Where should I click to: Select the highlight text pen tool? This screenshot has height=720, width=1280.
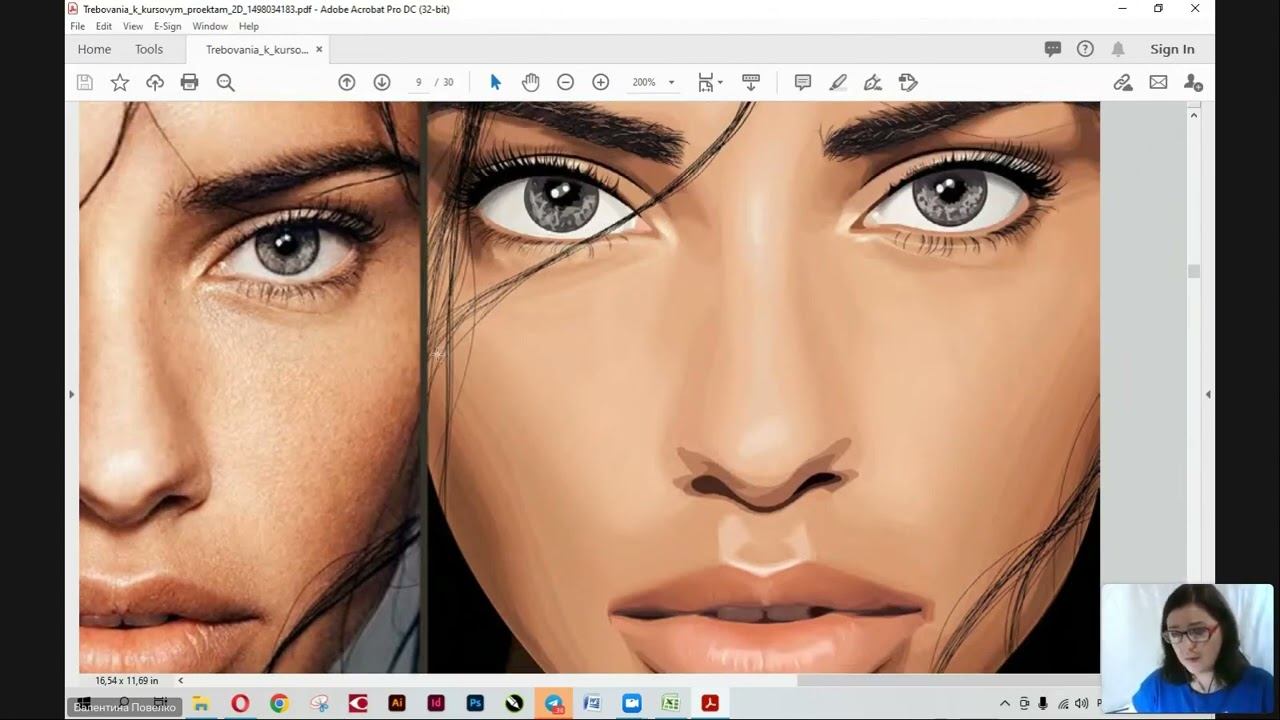[839, 82]
